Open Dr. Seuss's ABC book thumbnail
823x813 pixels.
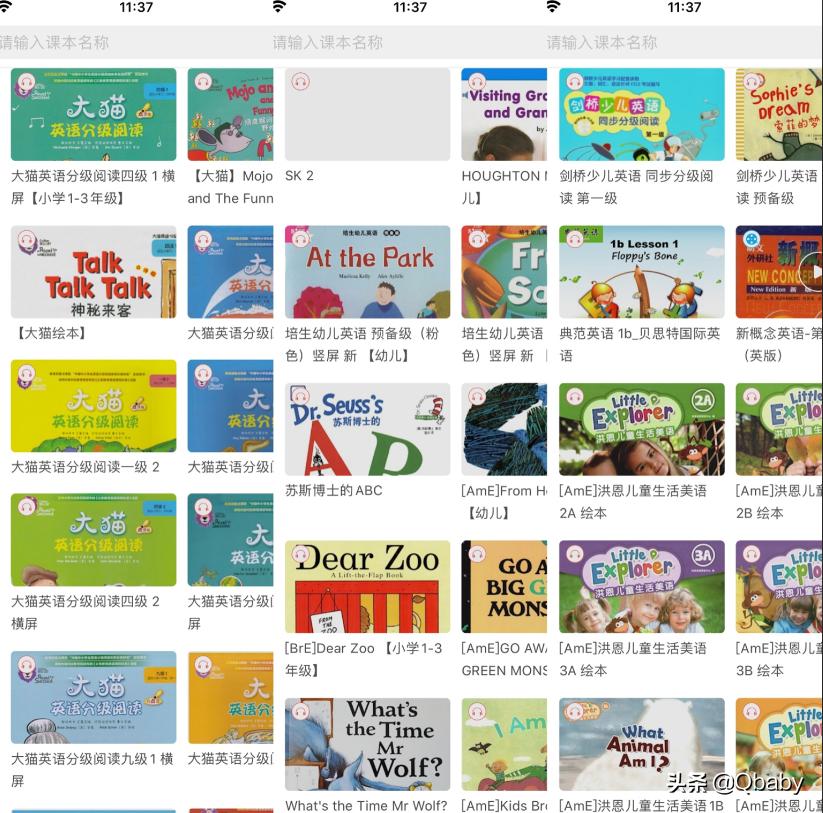coord(367,429)
